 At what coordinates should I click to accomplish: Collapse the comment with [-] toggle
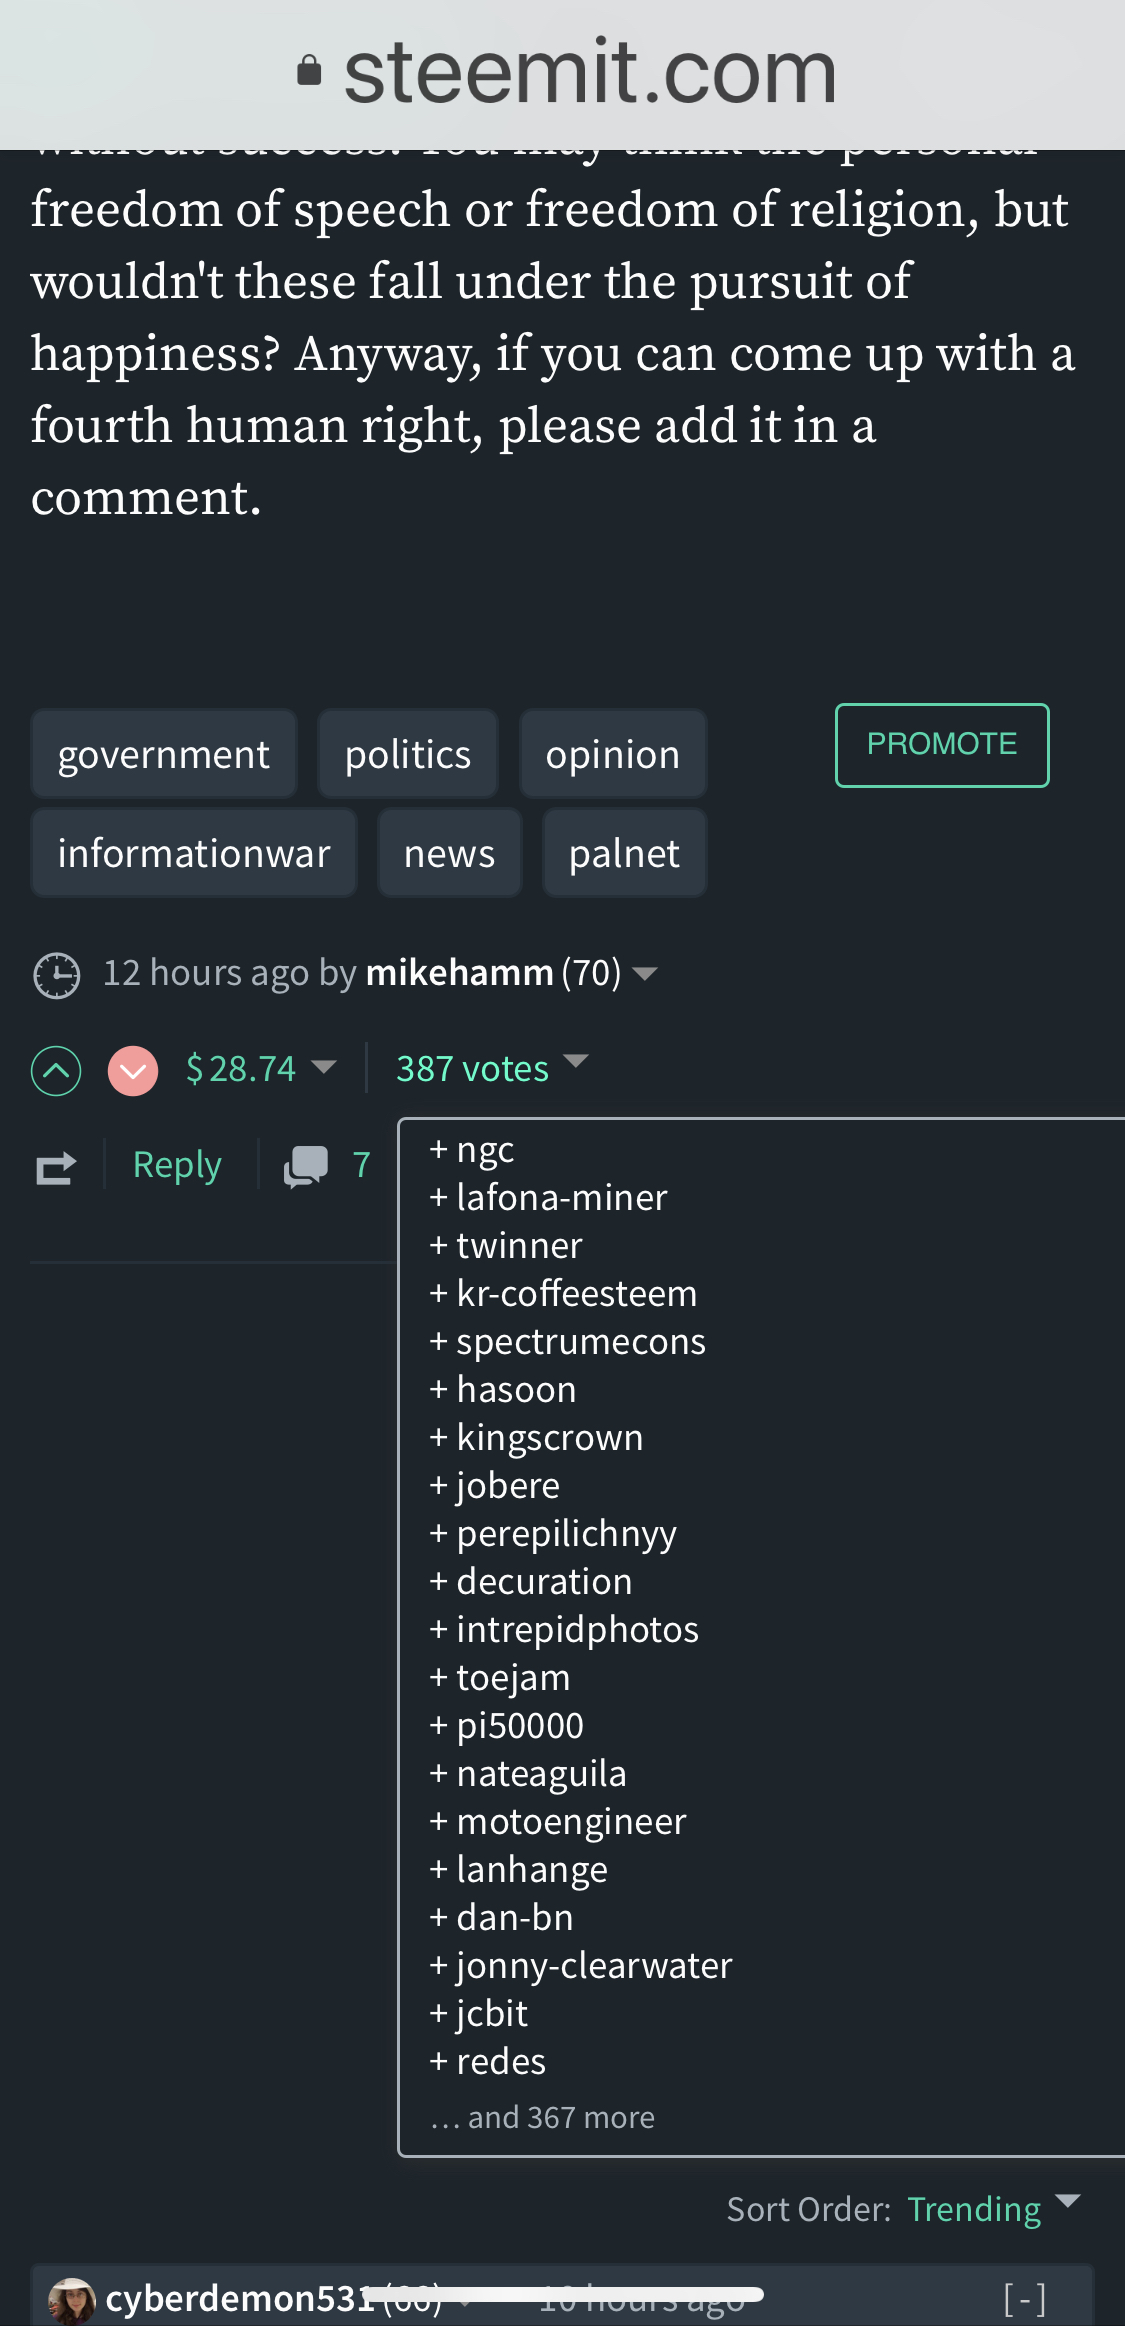[x=1025, y=2299]
